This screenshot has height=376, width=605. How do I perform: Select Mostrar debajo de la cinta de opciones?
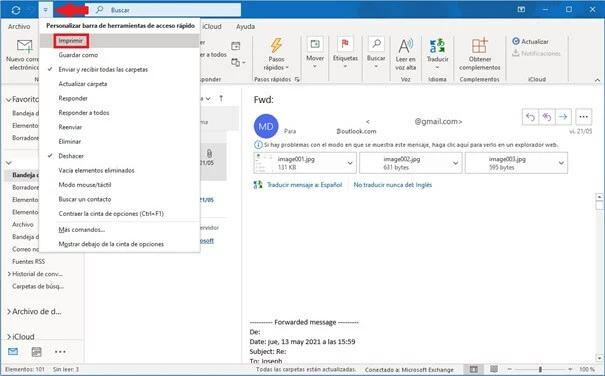pyautogui.click(x=120, y=244)
